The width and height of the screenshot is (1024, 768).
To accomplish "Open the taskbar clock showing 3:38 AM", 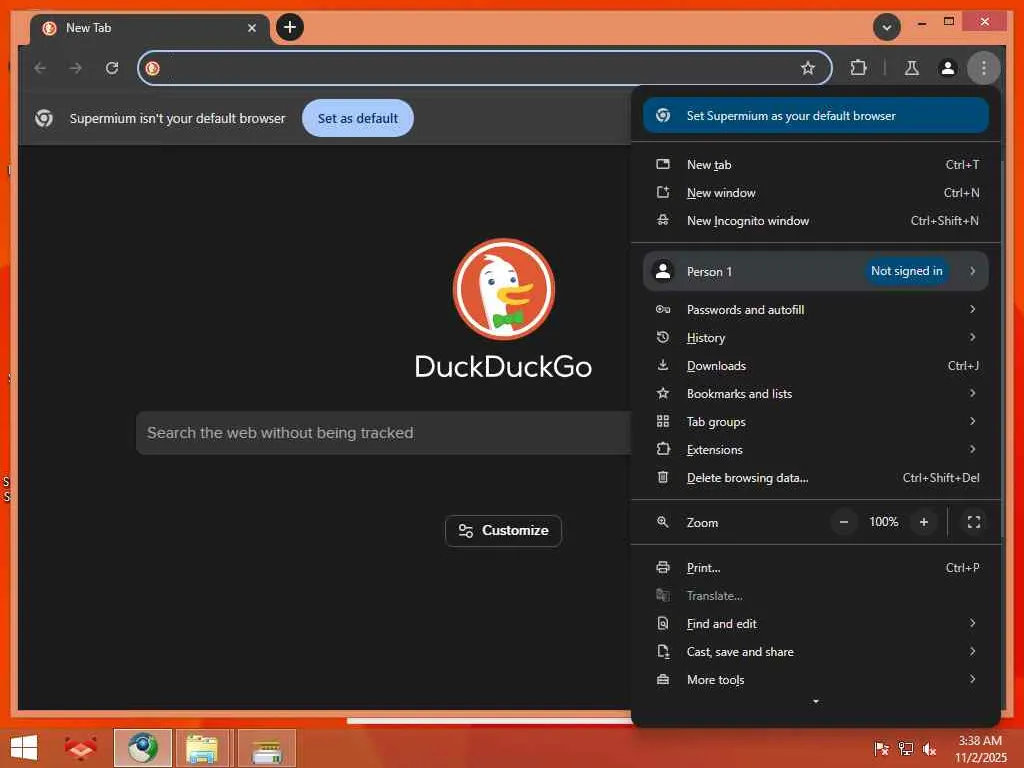I will (x=980, y=748).
